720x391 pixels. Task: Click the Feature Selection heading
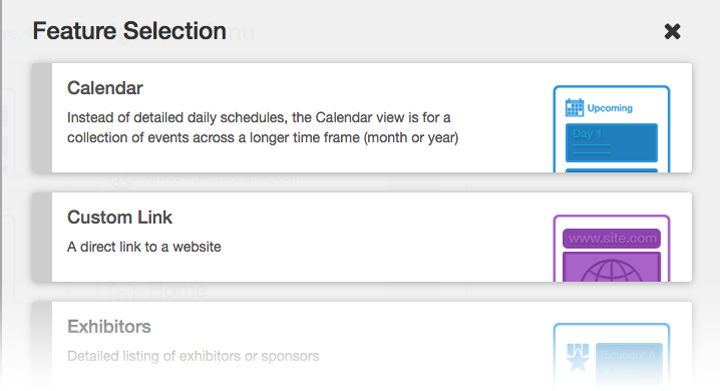click(x=129, y=31)
